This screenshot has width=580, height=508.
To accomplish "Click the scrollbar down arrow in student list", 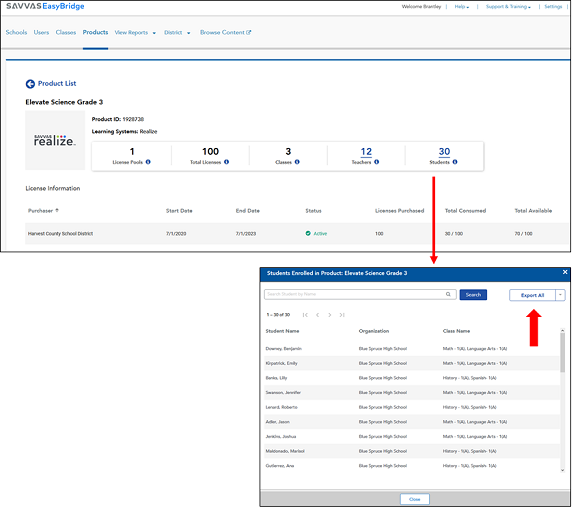I will coord(562,470).
